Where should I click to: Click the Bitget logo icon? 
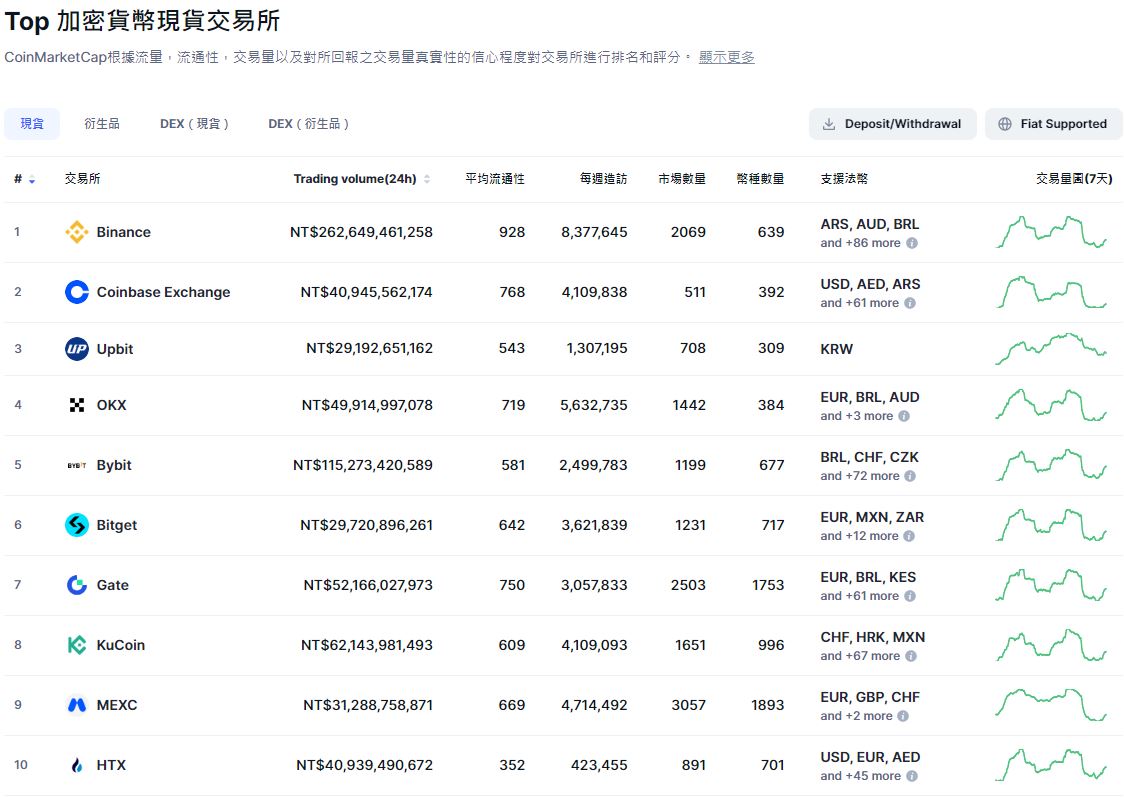77,525
